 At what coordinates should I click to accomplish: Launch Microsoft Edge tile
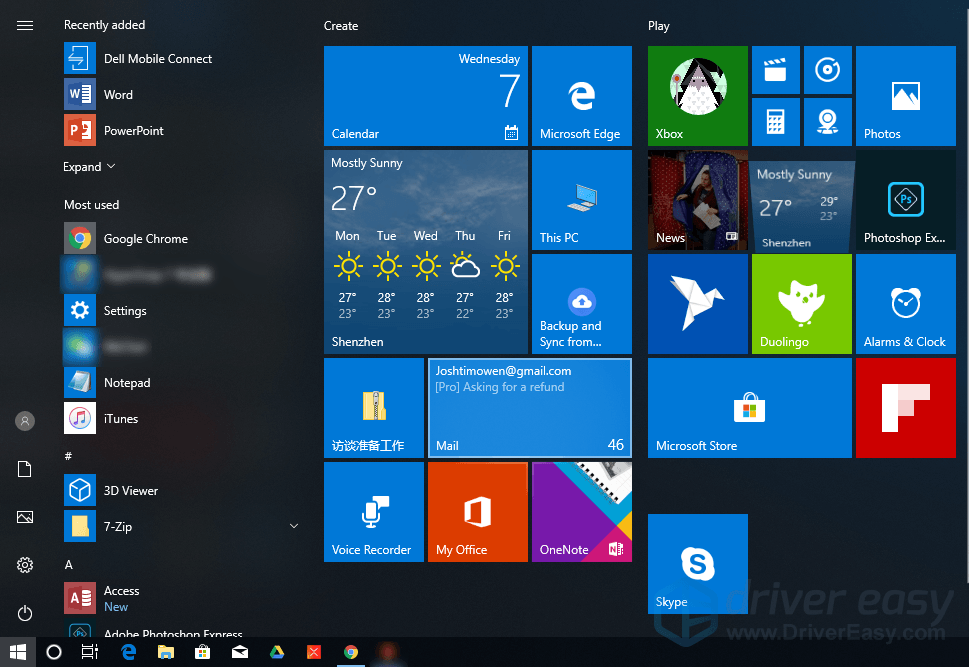click(582, 96)
